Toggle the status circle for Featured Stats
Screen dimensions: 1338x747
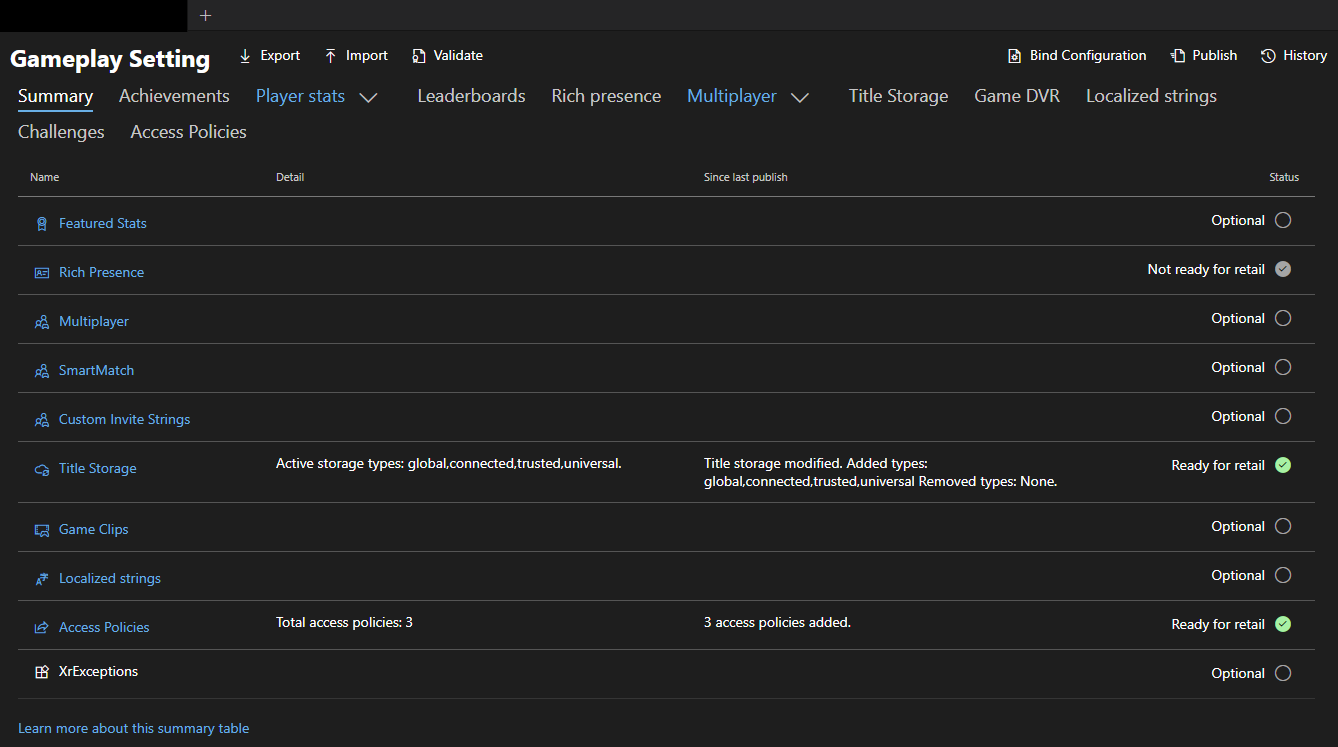(1283, 219)
